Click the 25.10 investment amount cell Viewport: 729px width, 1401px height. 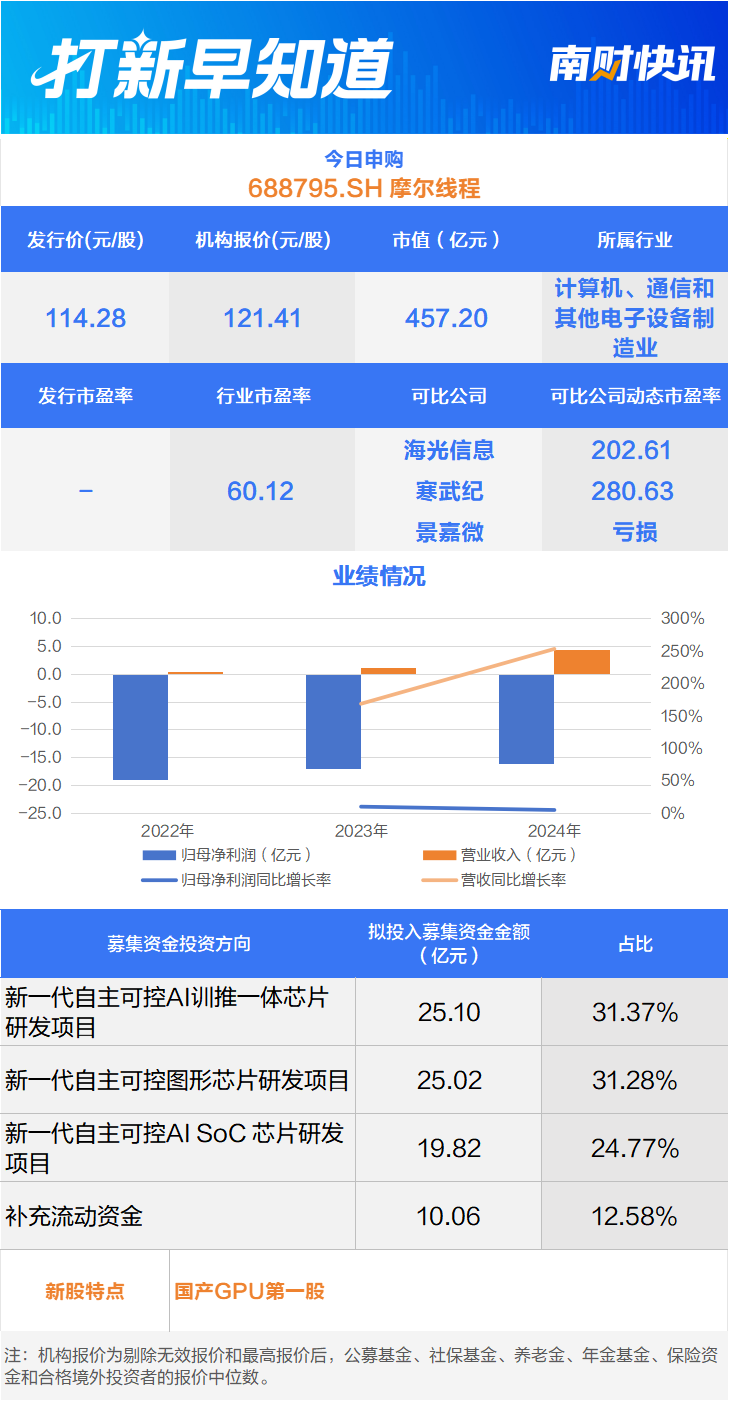click(x=449, y=1013)
